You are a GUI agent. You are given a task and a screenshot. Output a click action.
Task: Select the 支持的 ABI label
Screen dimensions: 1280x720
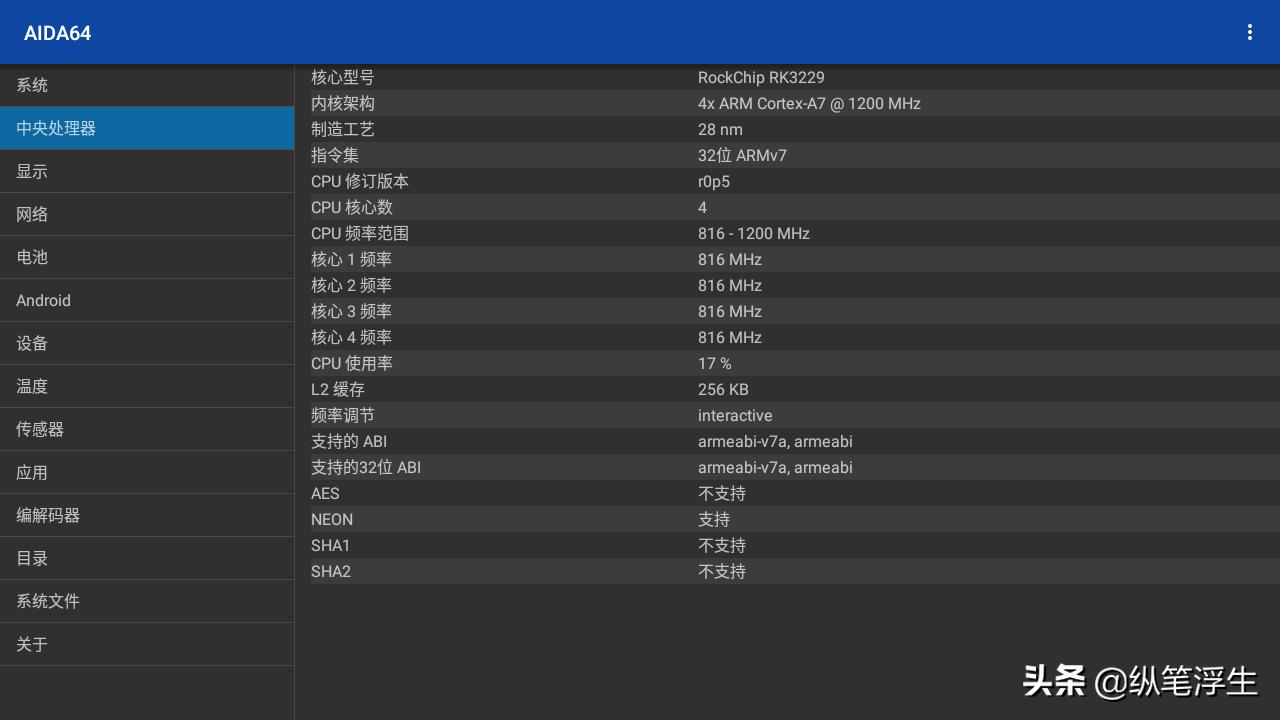349,441
